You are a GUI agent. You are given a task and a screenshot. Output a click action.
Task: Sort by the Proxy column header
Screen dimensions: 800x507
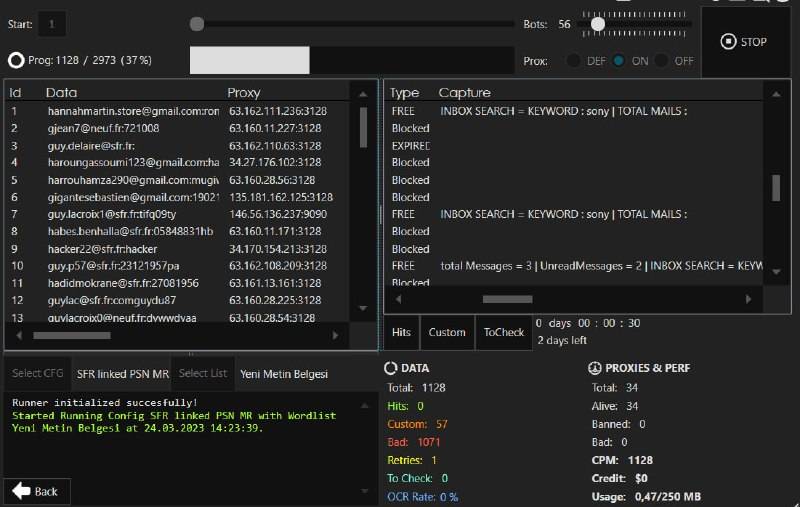(244, 93)
